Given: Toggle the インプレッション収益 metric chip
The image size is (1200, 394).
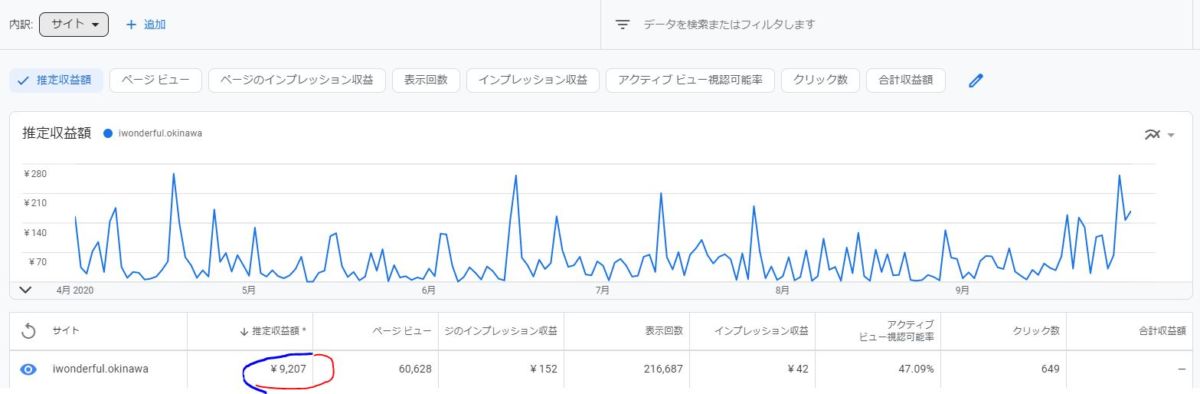Looking at the screenshot, I should (533, 81).
